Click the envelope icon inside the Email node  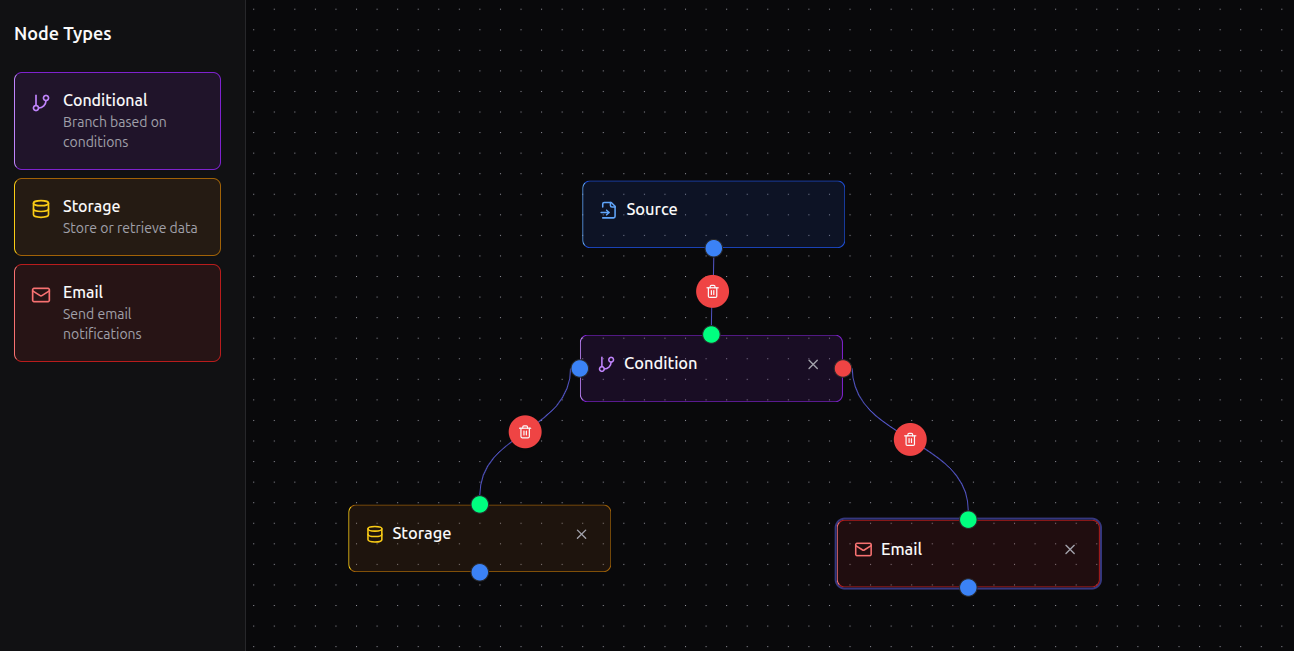863,549
